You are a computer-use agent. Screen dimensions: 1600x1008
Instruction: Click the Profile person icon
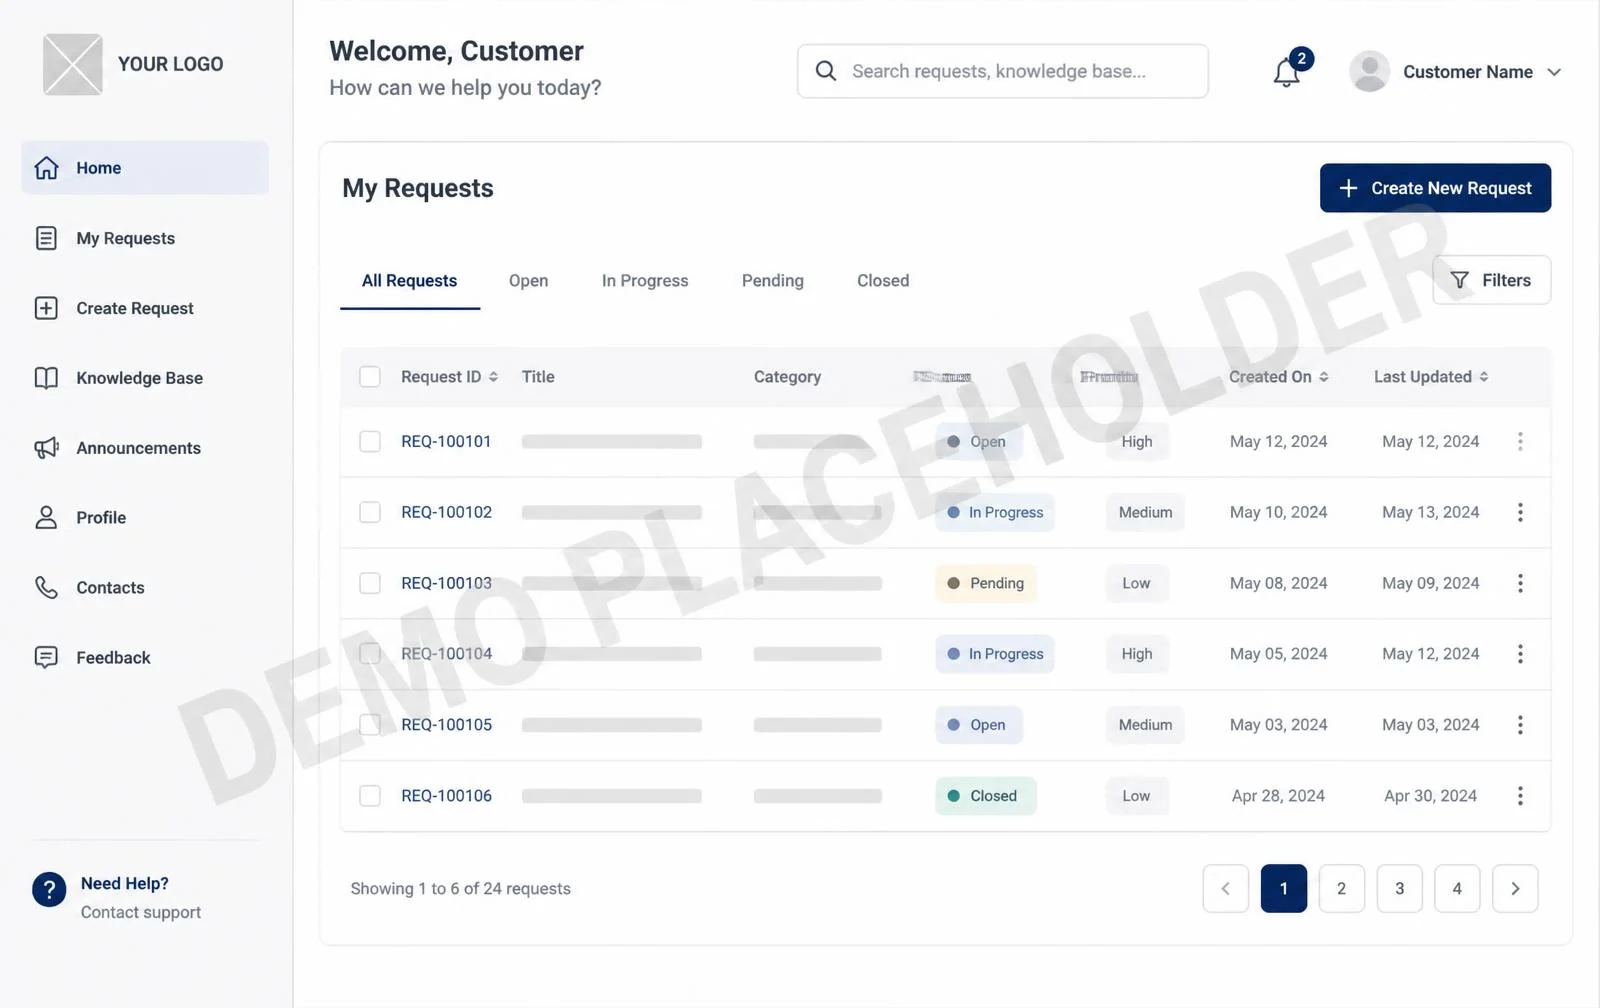coord(46,517)
